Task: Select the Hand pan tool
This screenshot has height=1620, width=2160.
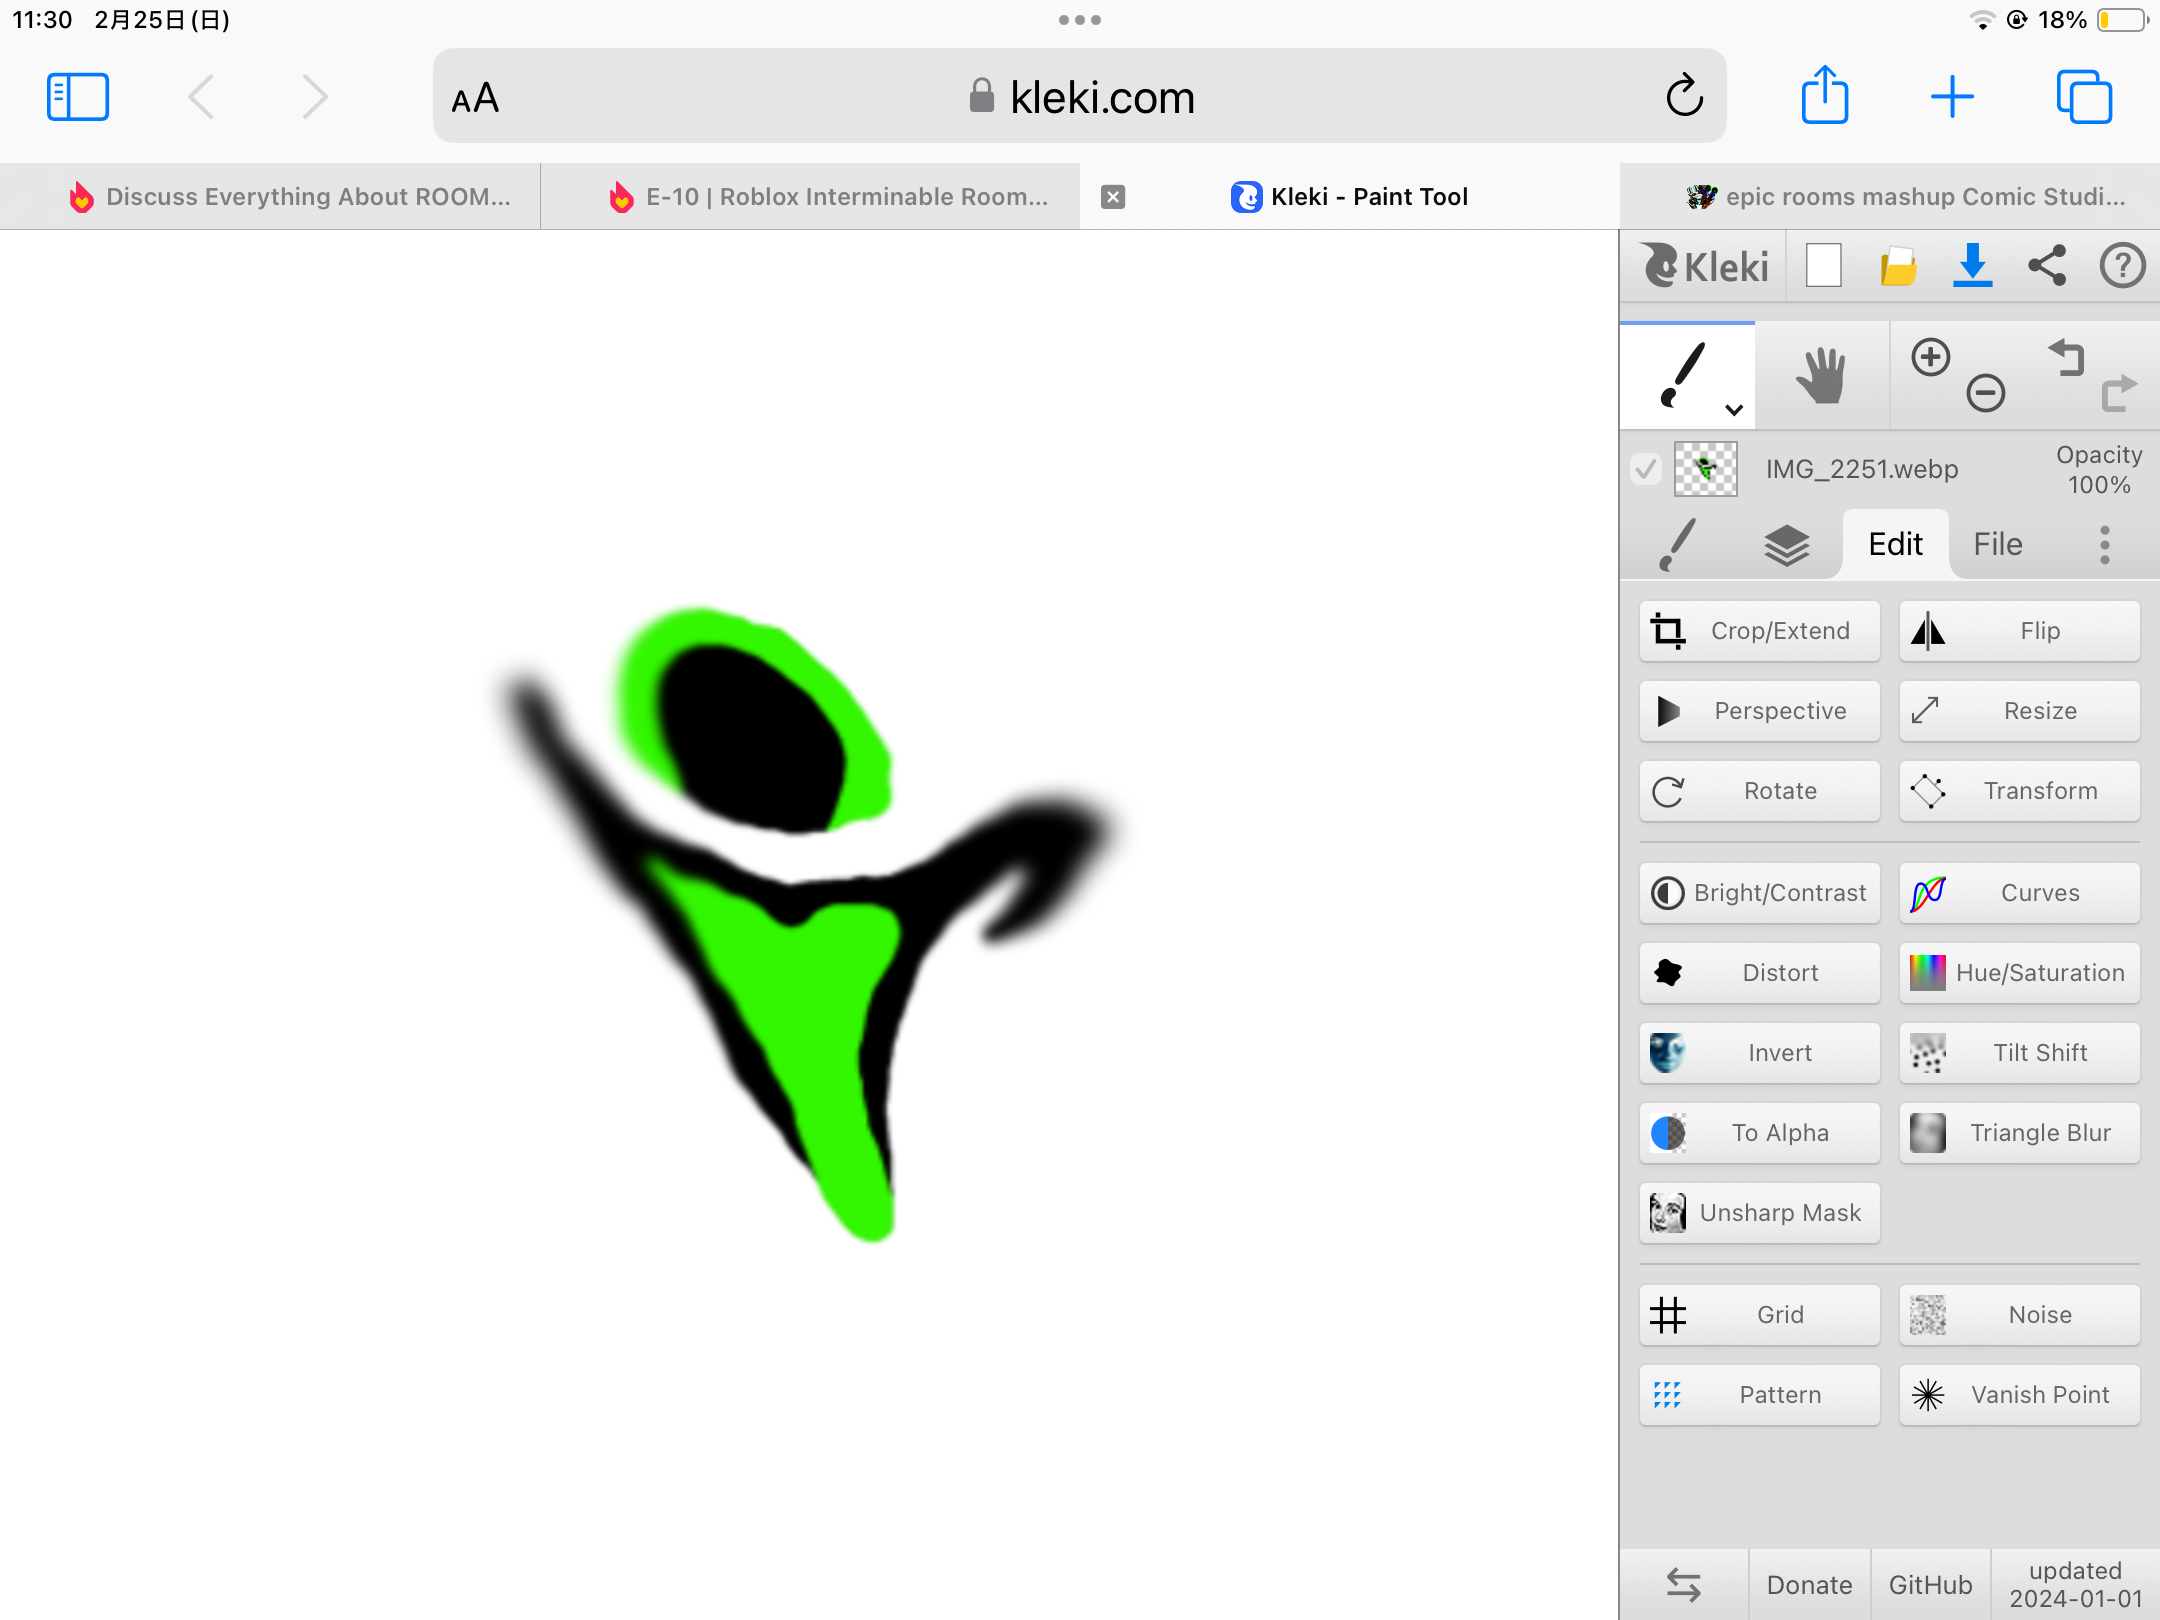Action: [1821, 376]
